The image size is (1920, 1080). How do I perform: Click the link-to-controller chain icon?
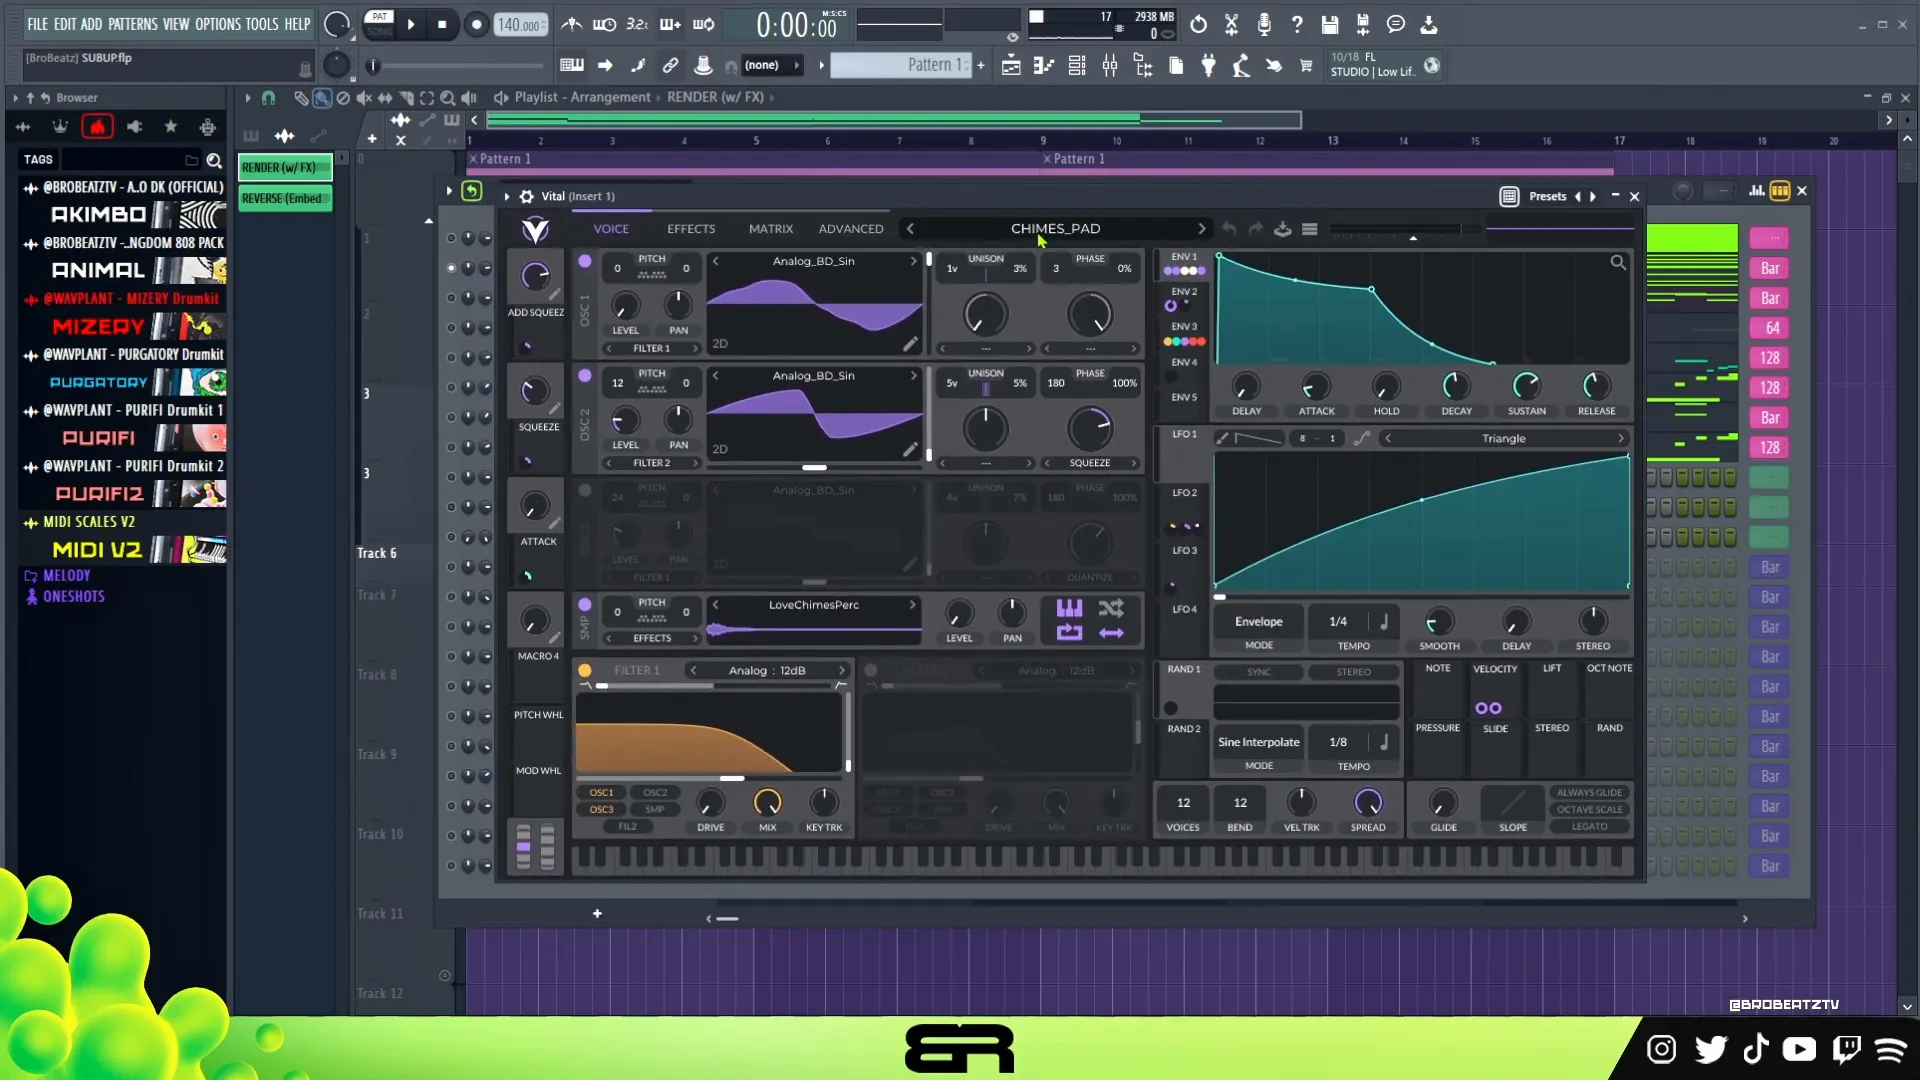click(x=670, y=65)
